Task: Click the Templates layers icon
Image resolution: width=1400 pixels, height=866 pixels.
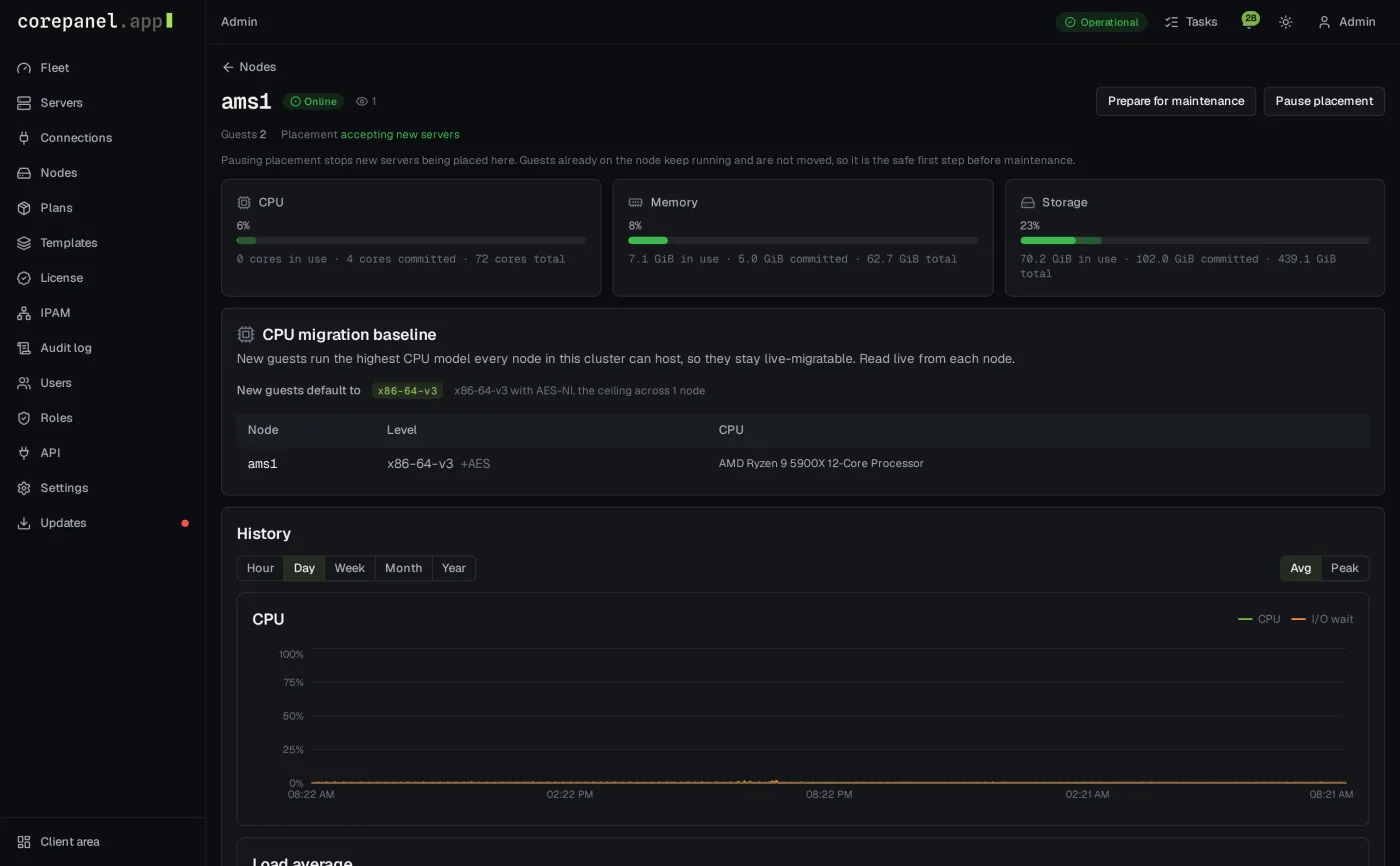Action: pyautogui.click(x=24, y=243)
